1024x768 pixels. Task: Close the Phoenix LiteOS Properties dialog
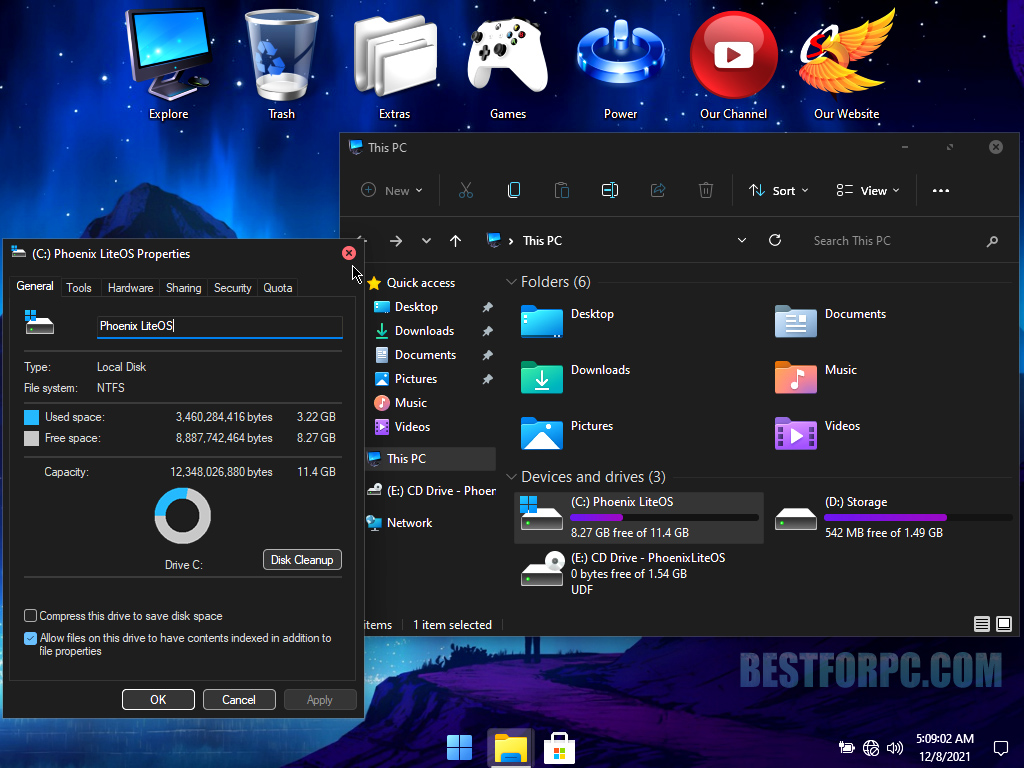(349, 253)
